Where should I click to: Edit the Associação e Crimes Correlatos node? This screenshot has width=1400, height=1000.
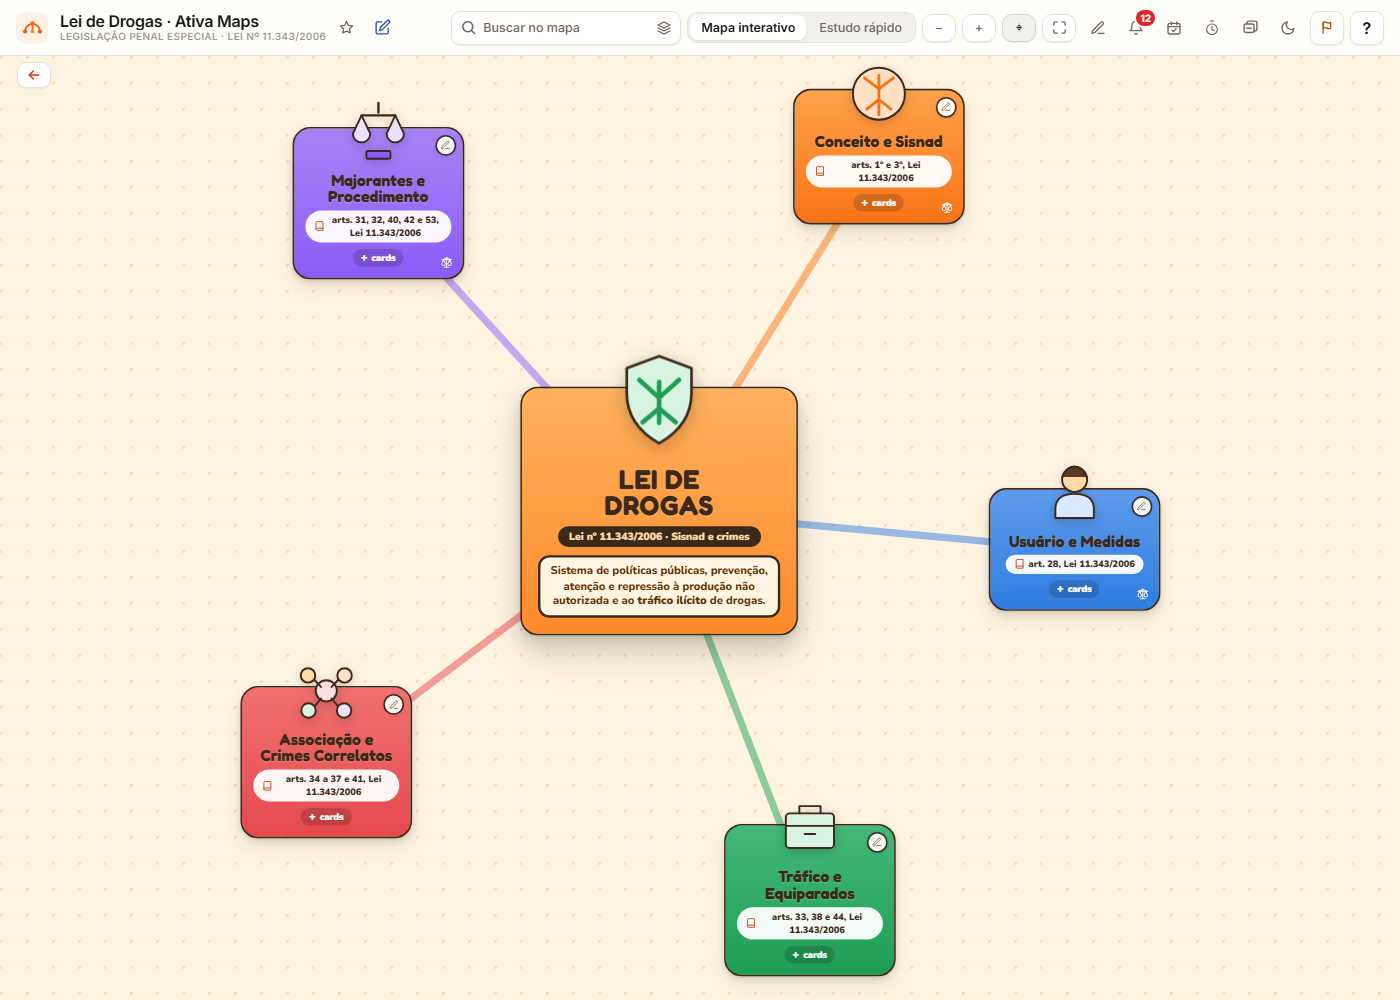click(x=394, y=705)
